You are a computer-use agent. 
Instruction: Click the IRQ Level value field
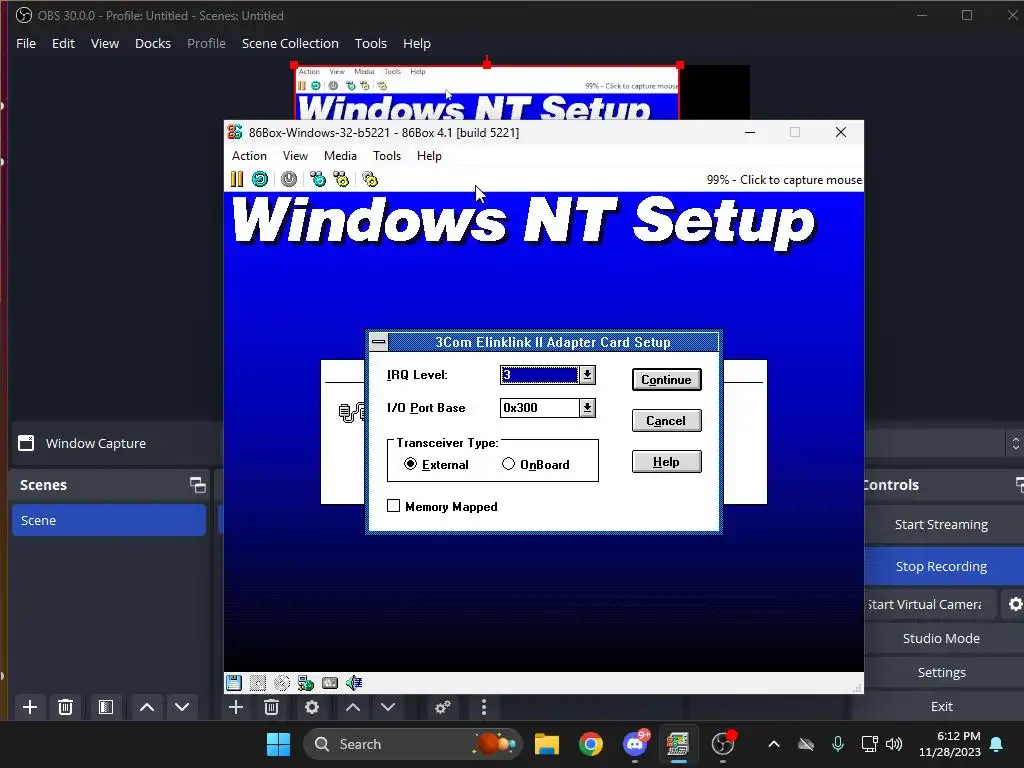pyautogui.click(x=539, y=375)
